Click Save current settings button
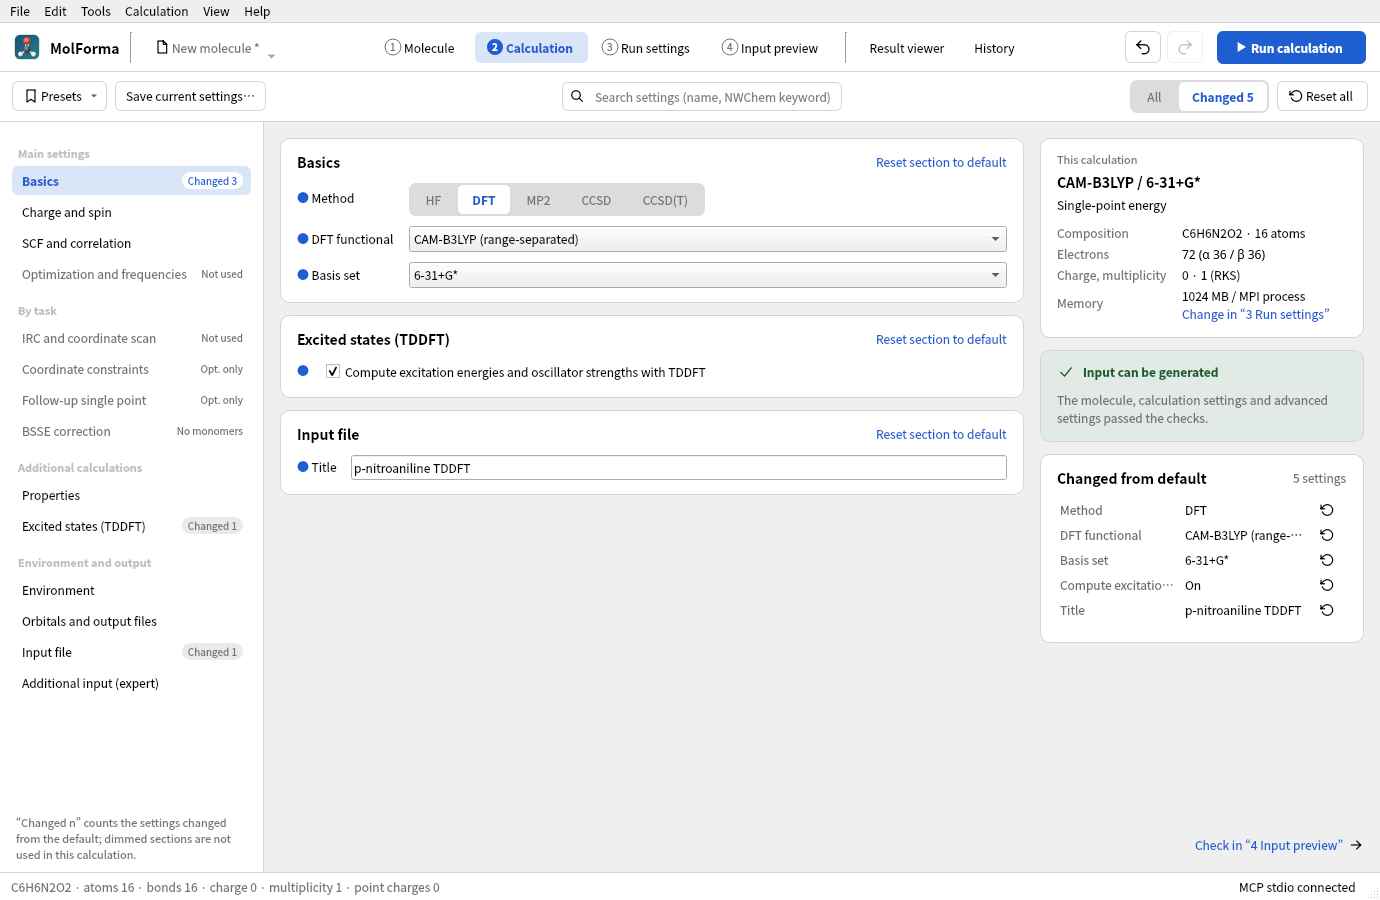The height and width of the screenshot is (900, 1380). click(x=190, y=97)
